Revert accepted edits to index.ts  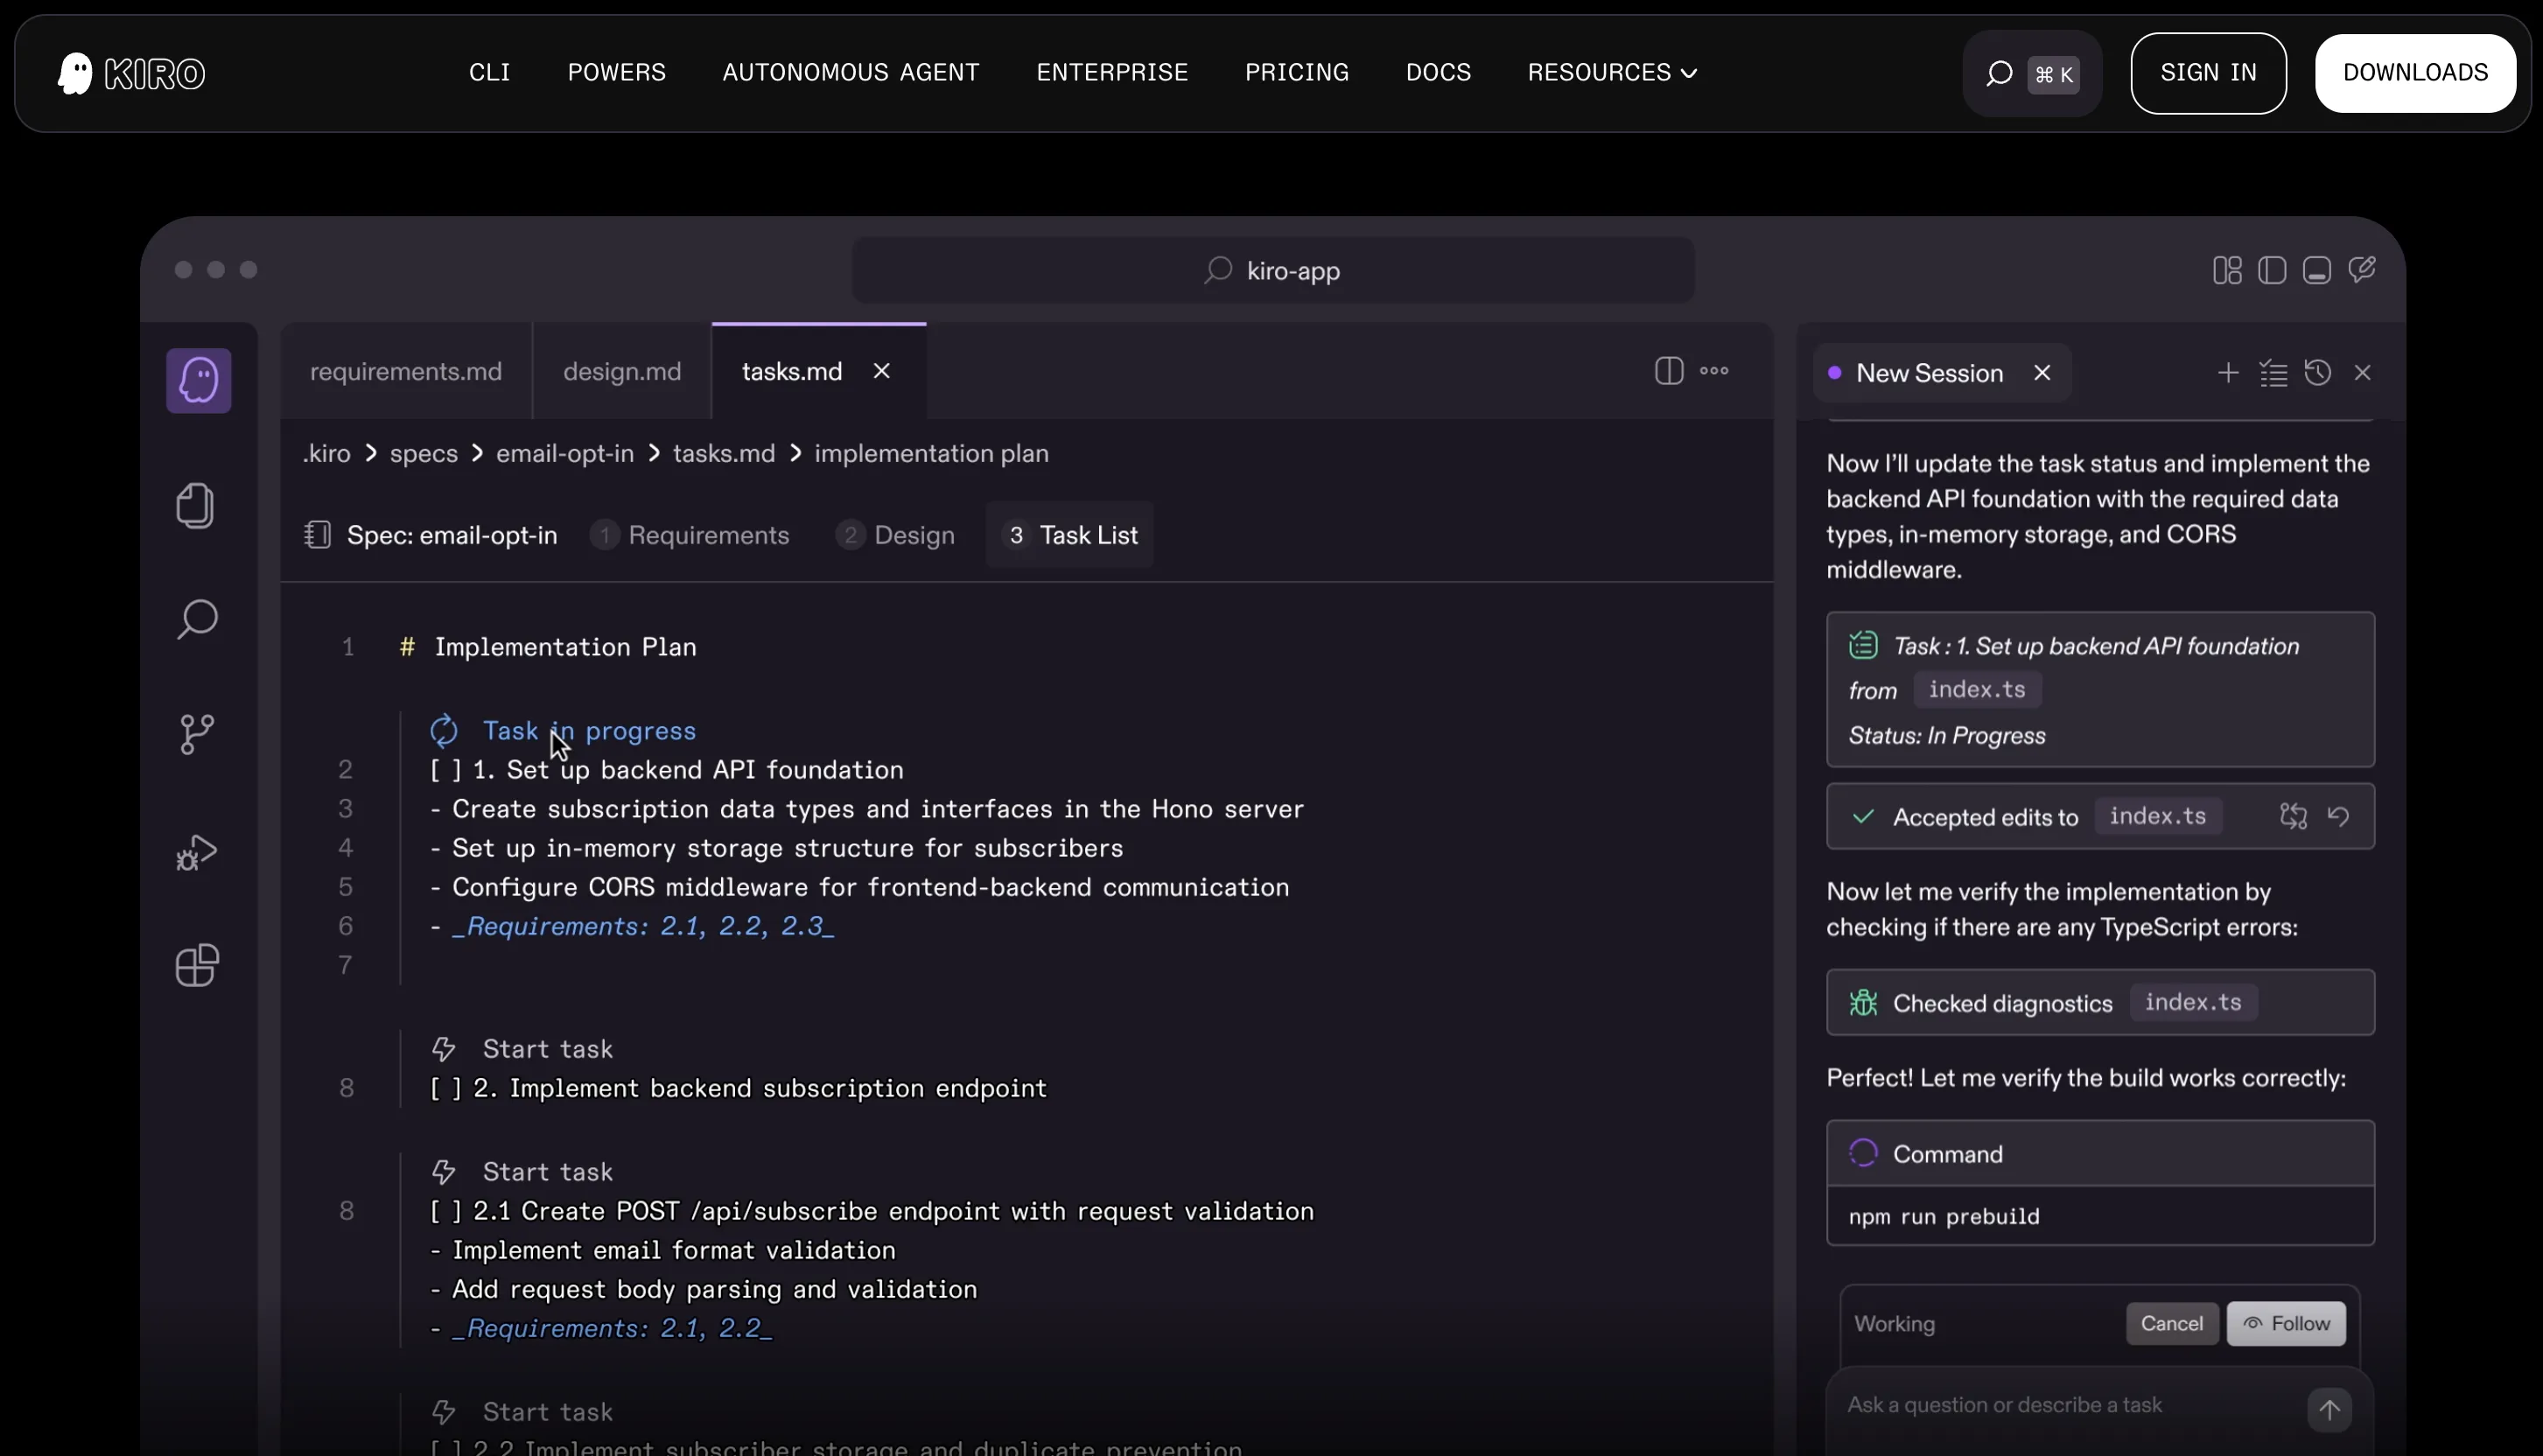tap(2337, 816)
